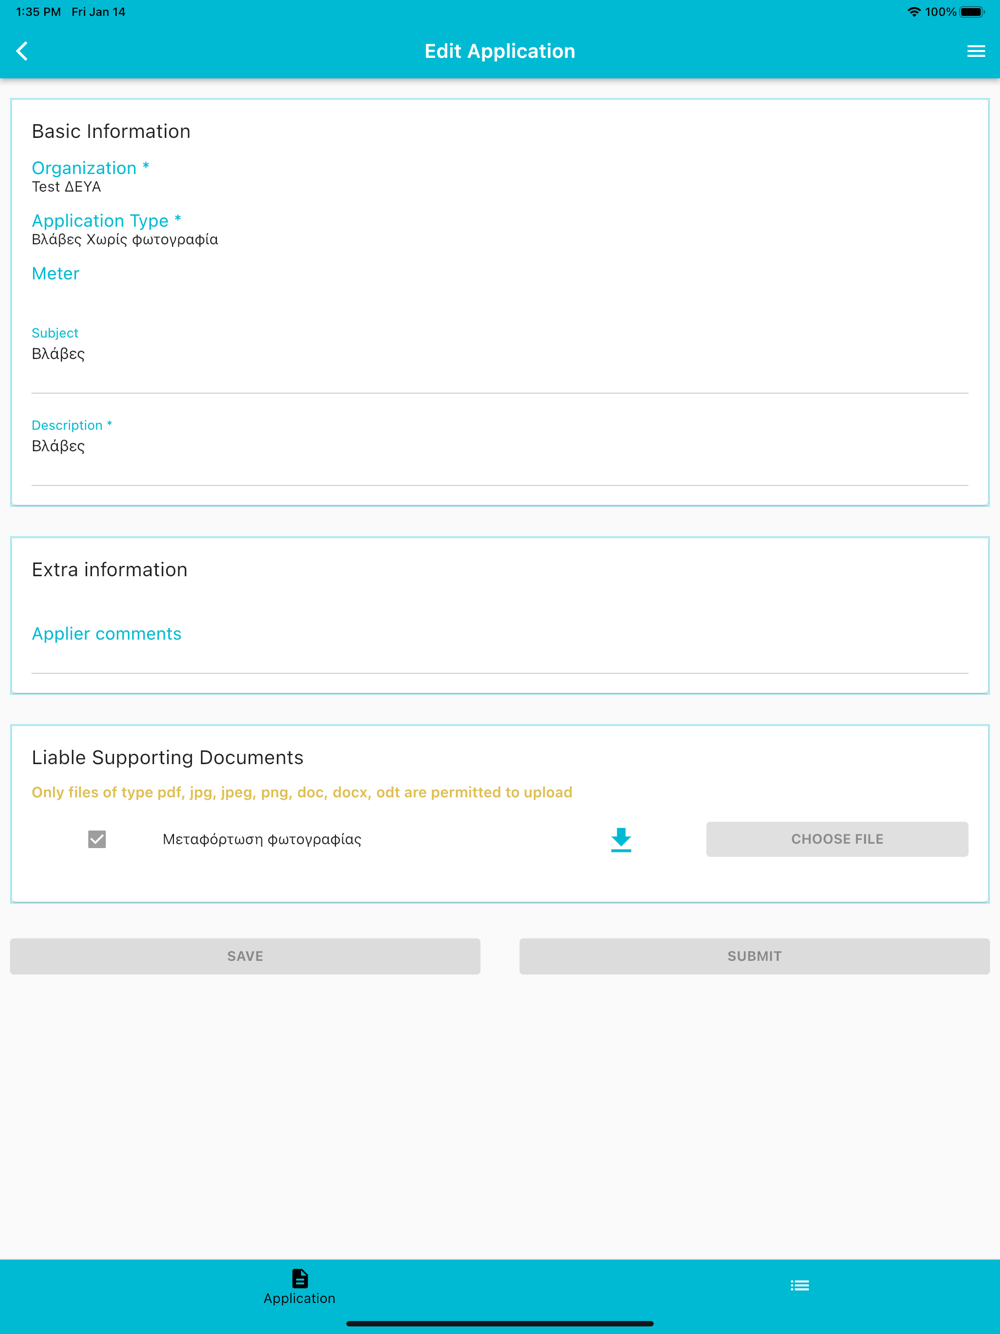The width and height of the screenshot is (1000, 1334).
Task: Click the Liable Supporting Documents heading
Action: [x=167, y=757]
